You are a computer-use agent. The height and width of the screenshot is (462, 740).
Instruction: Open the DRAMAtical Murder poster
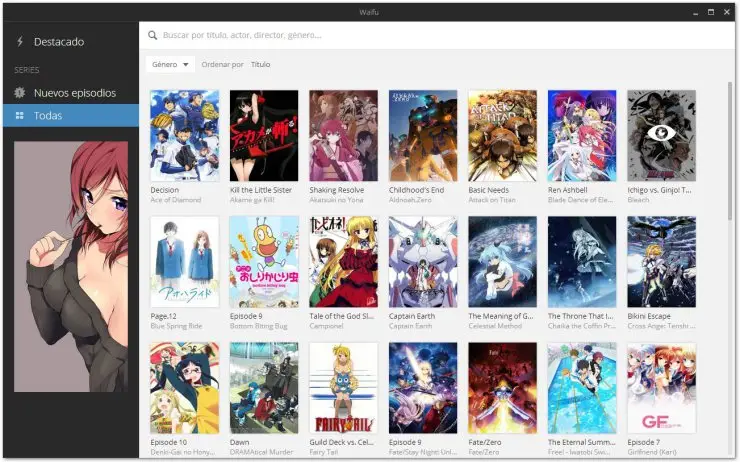click(264, 388)
